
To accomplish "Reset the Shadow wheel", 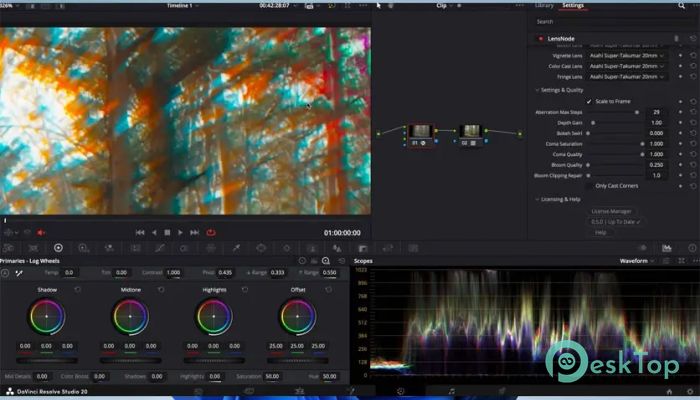I will [78, 290].
